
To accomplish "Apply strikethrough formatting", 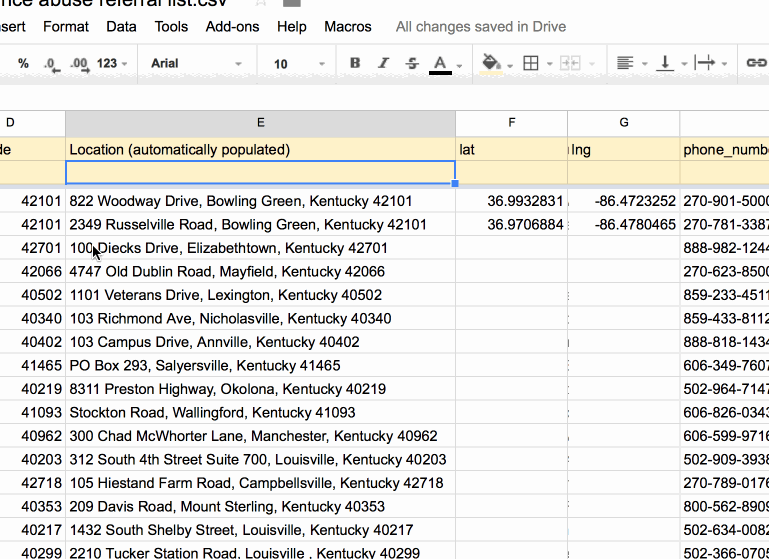I will tap(412, 63).
